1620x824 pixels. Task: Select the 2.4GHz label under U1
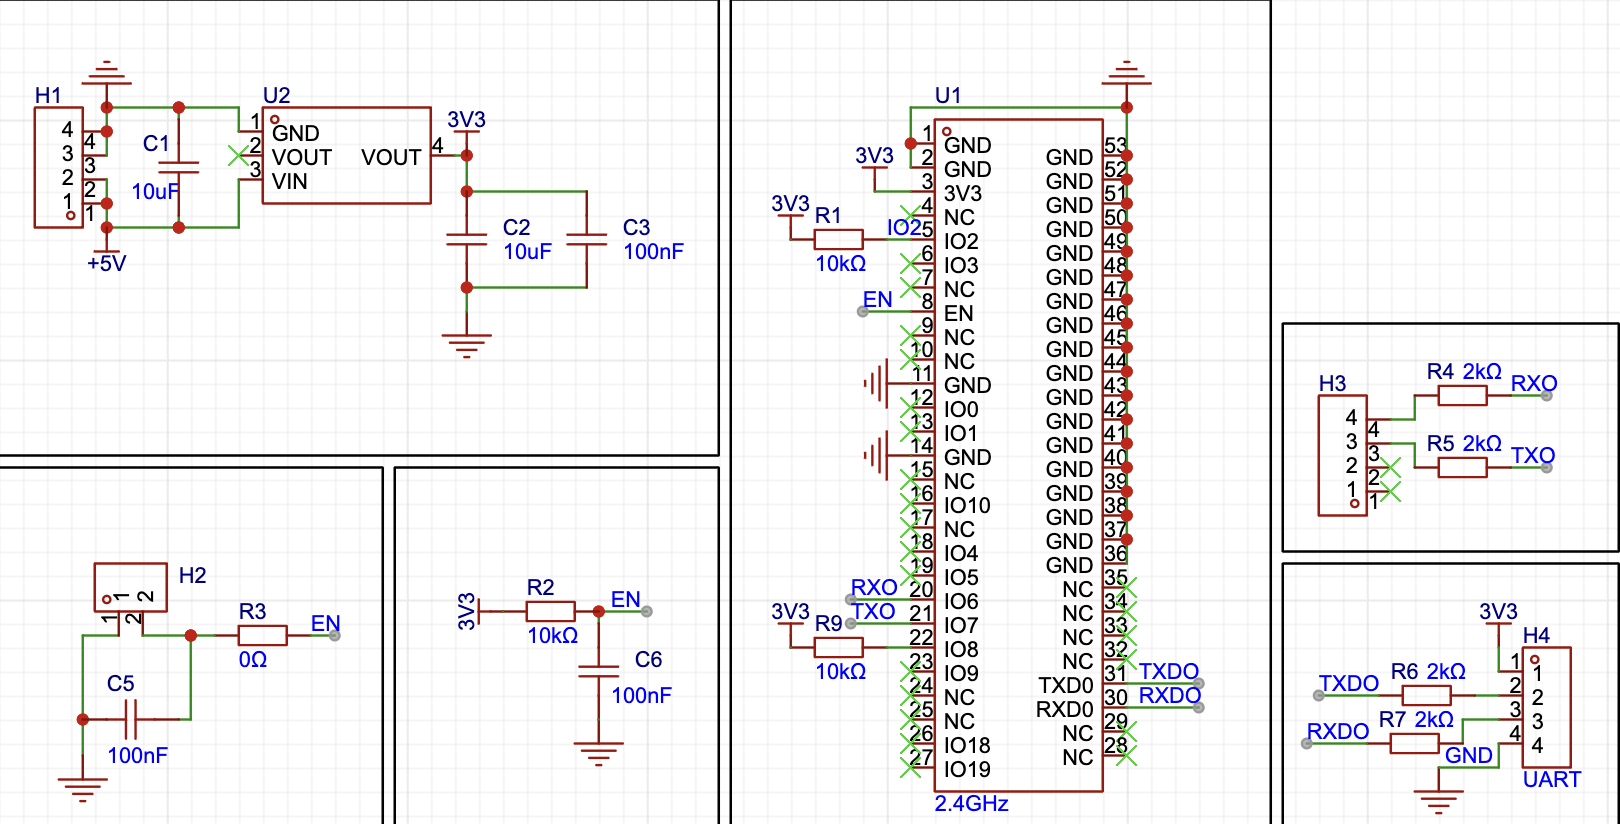coord(971,804)
